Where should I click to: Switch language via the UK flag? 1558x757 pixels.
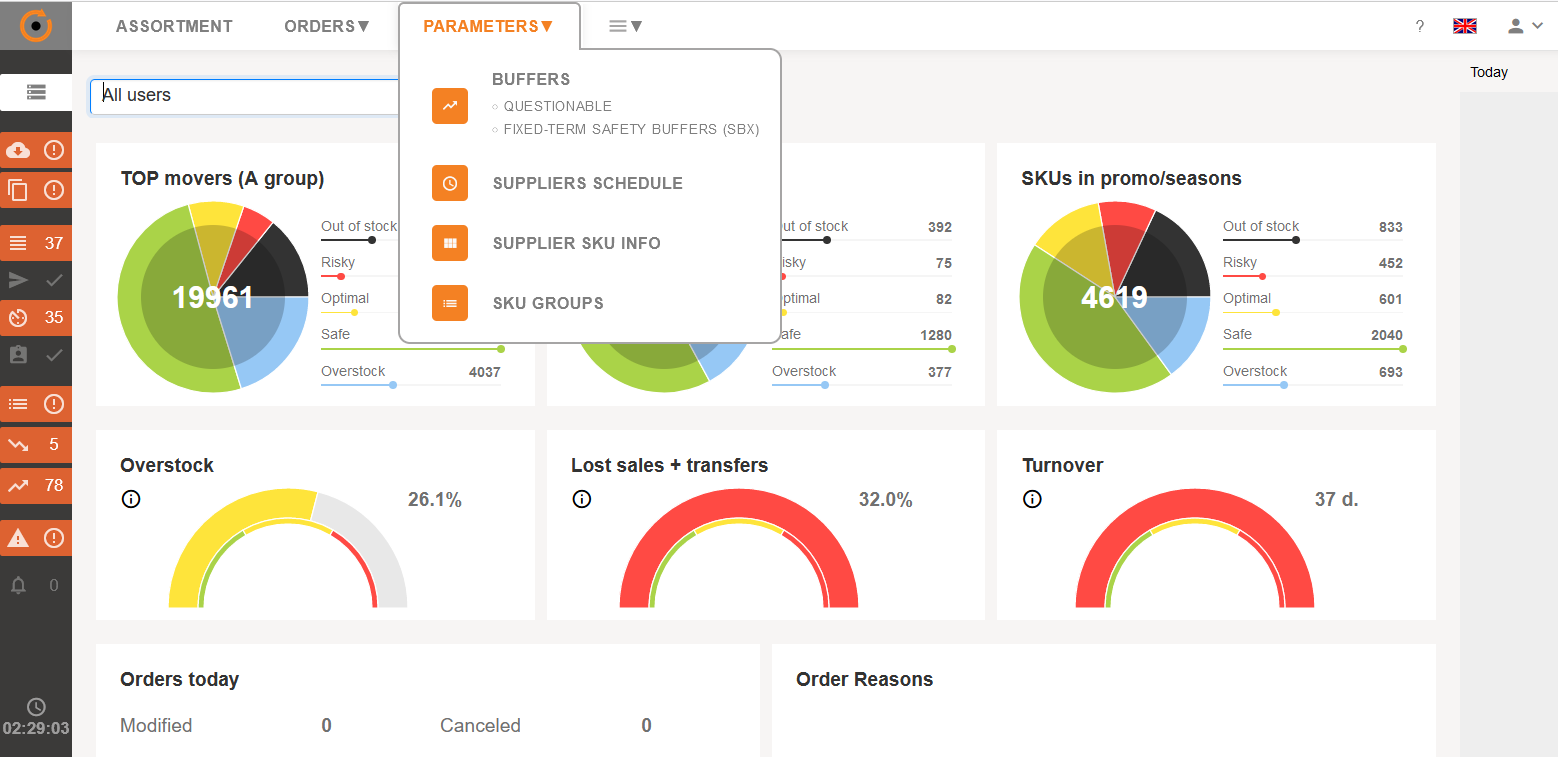pos(1465,26)
